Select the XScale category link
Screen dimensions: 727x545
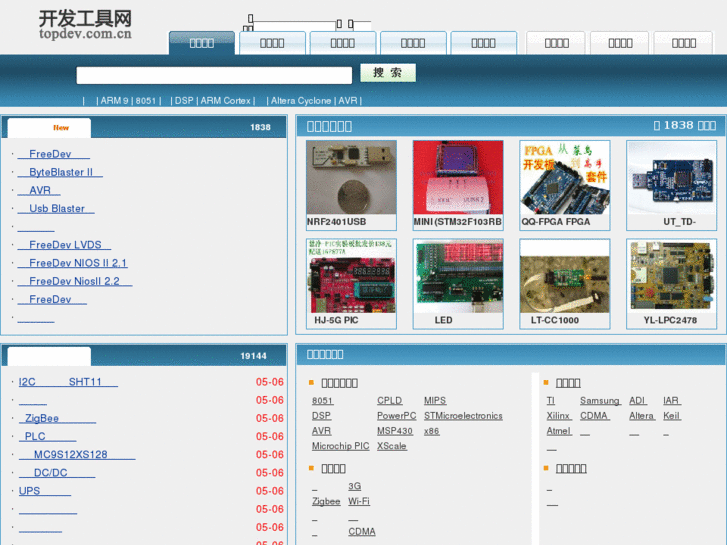(x=392, y=446)
